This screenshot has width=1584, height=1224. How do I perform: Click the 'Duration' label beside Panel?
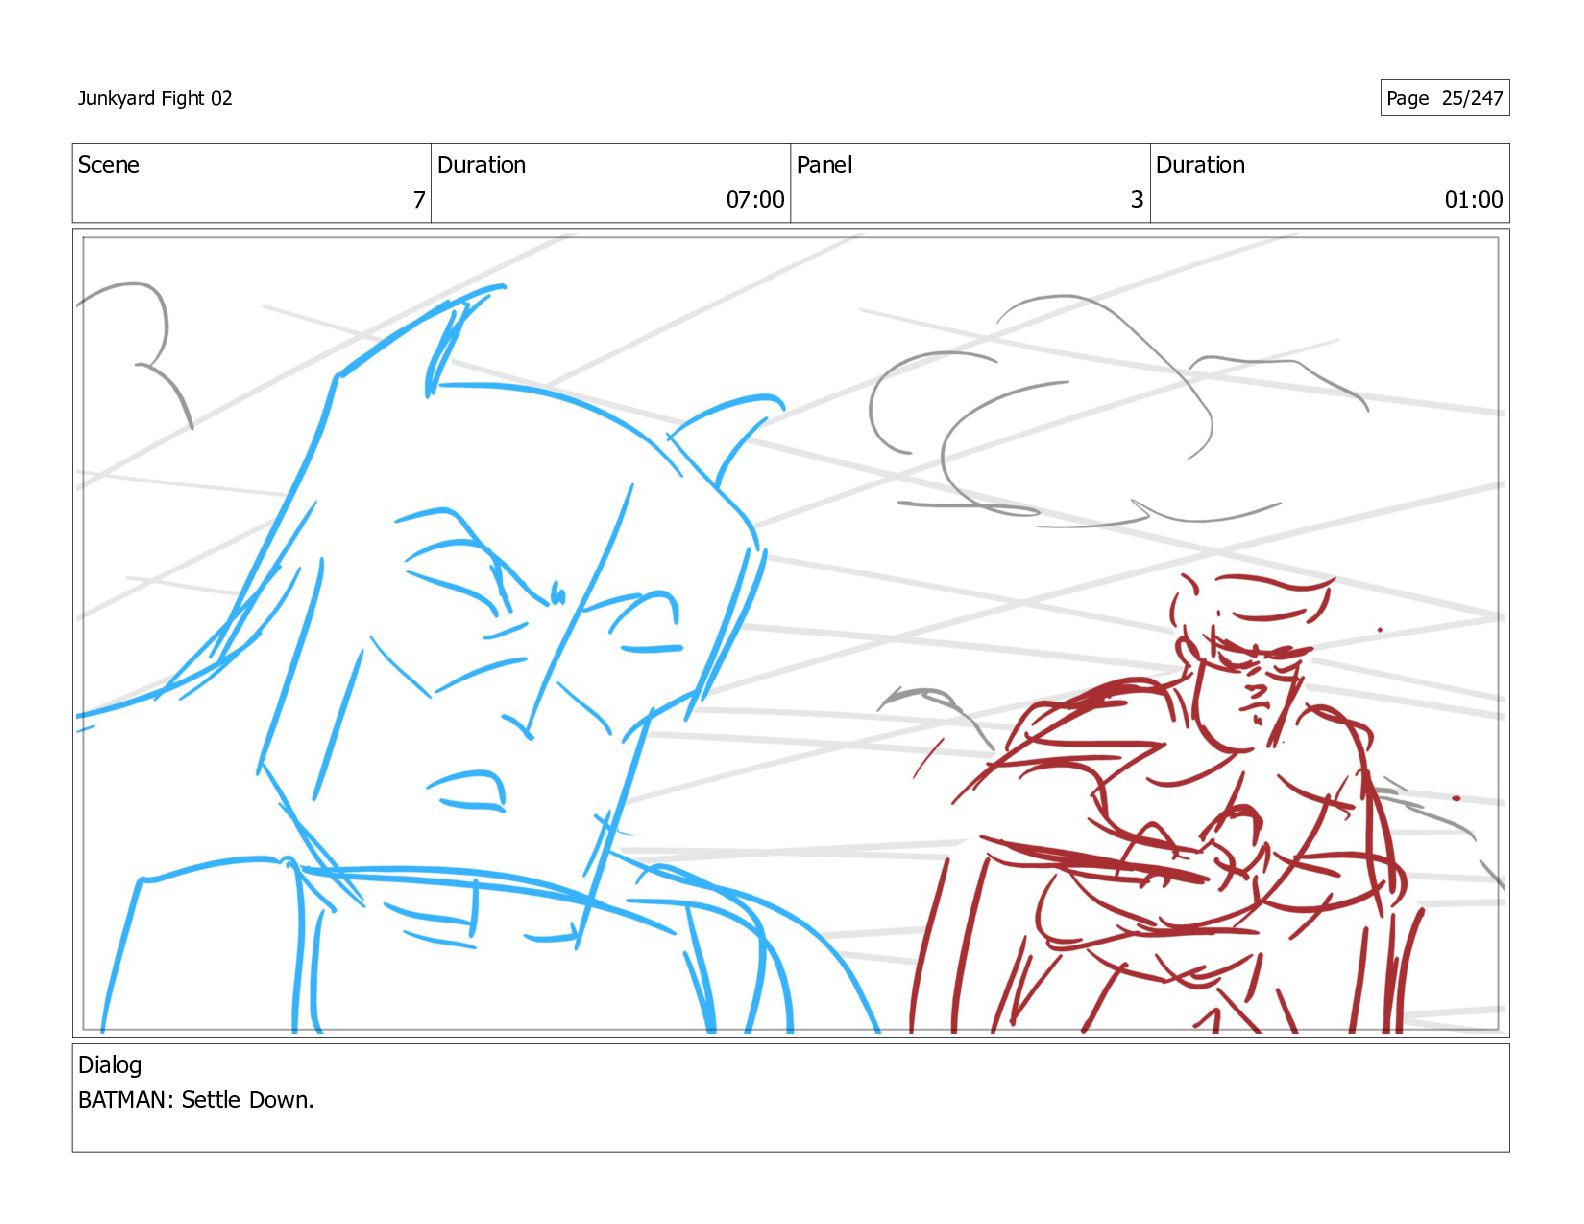(1200, 165)
